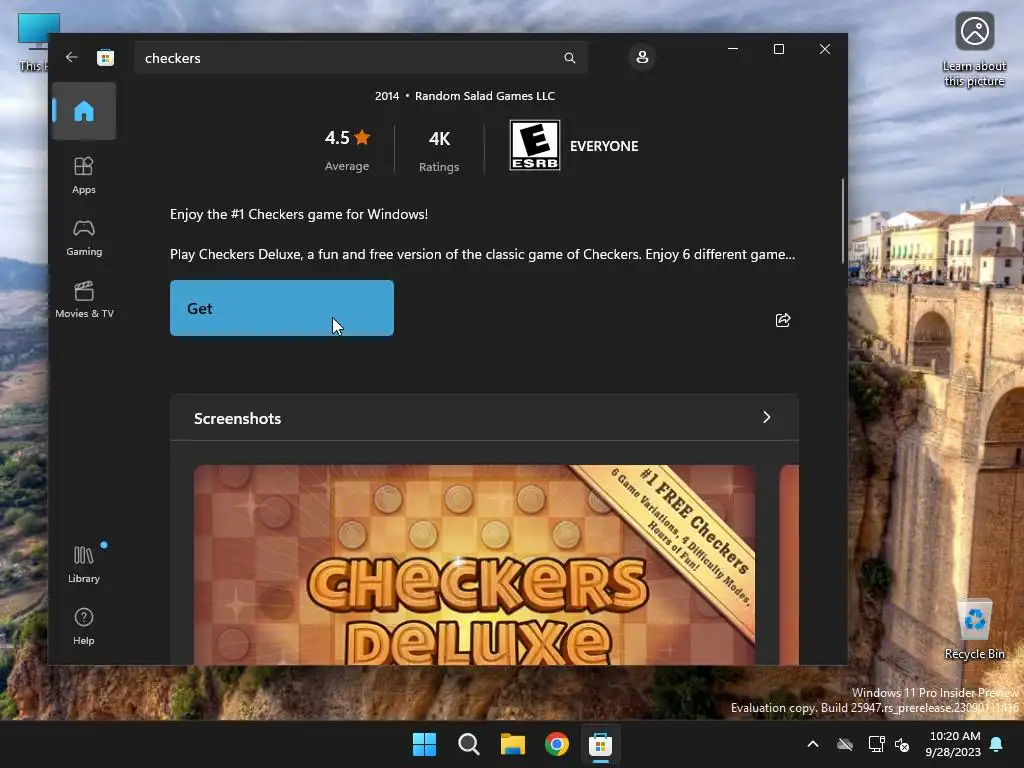Click the 4.5 Average star rating

347,150
